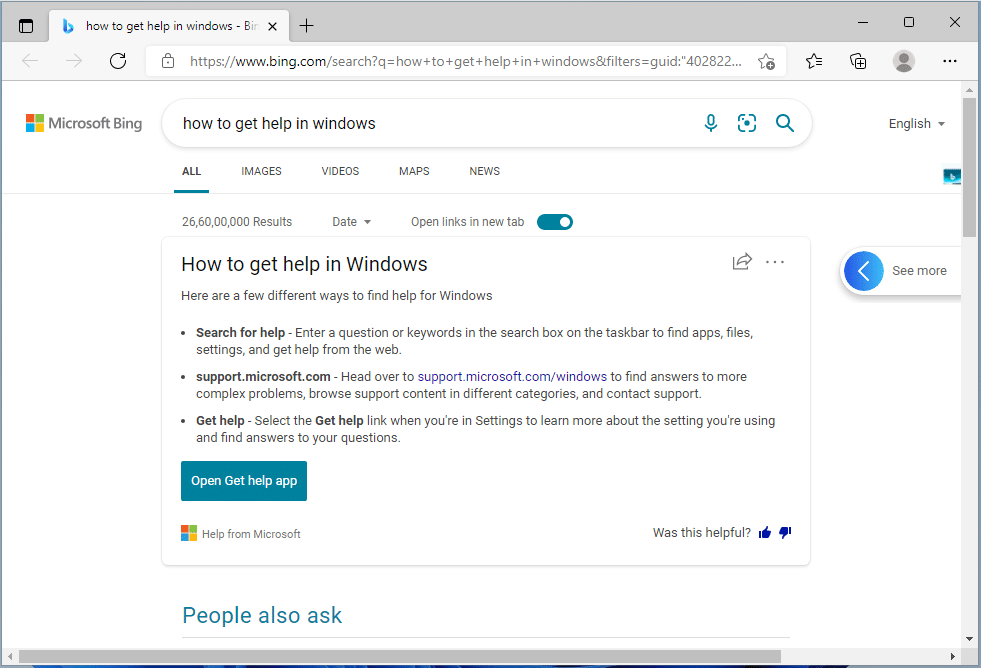Viewport: 981px width, 668px height.
Task: Click the Open Get help app button
Action: click(244, 481)
